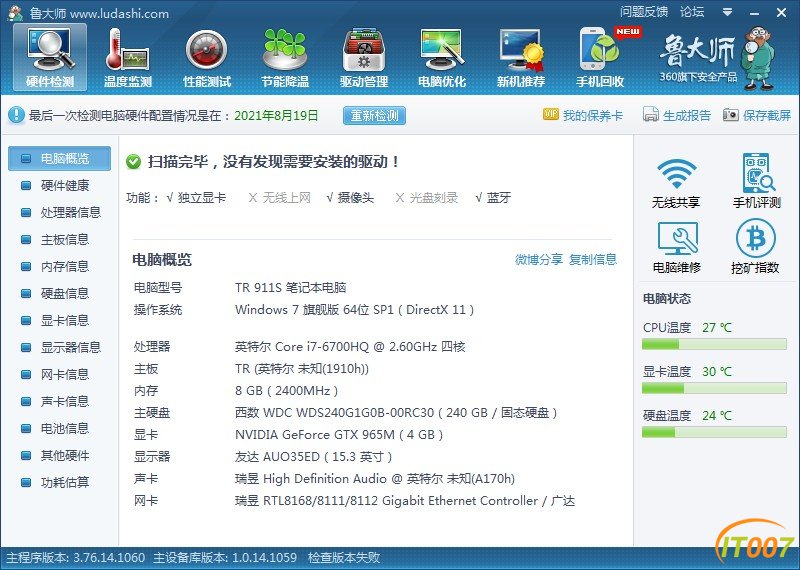800x570 pixels.
Task: Open 无线共享 wifi sharing tool
Action: coord(676,182)
